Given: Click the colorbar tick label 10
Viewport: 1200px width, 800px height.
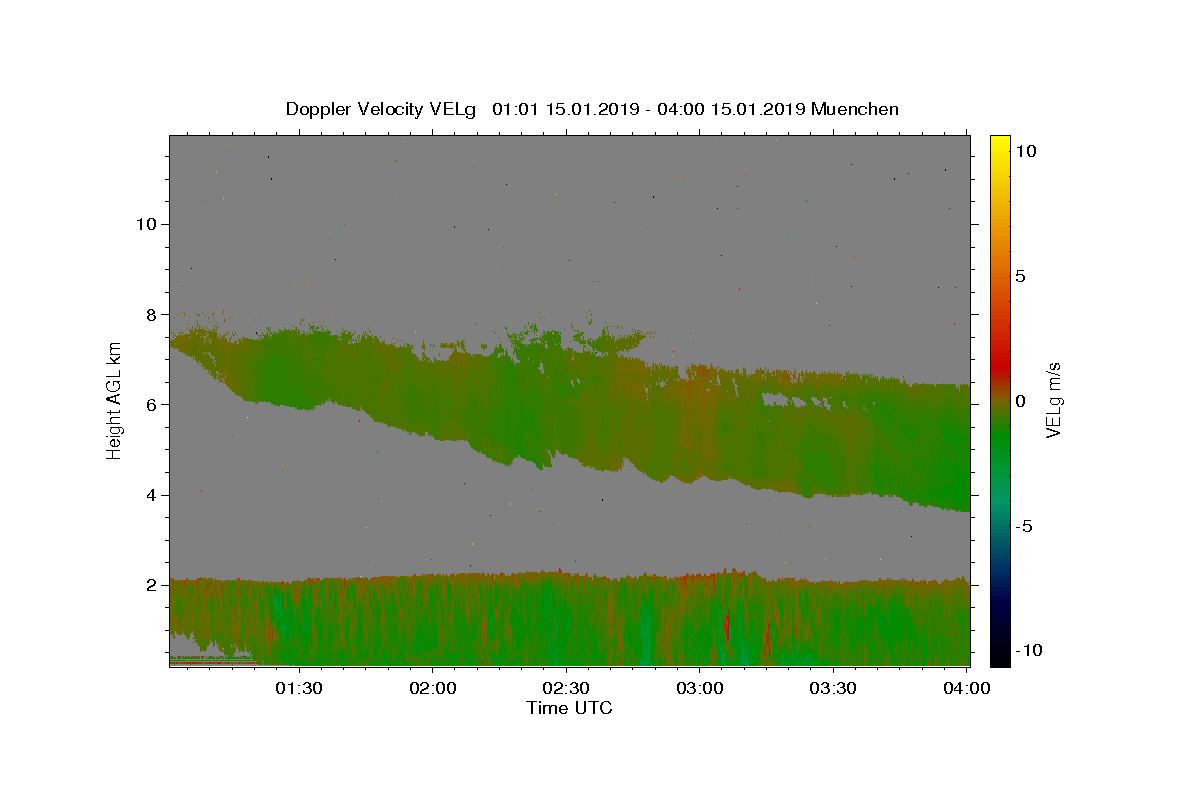Looking at the screenshot, I should pyautogui.click(x=1025, y=151).
